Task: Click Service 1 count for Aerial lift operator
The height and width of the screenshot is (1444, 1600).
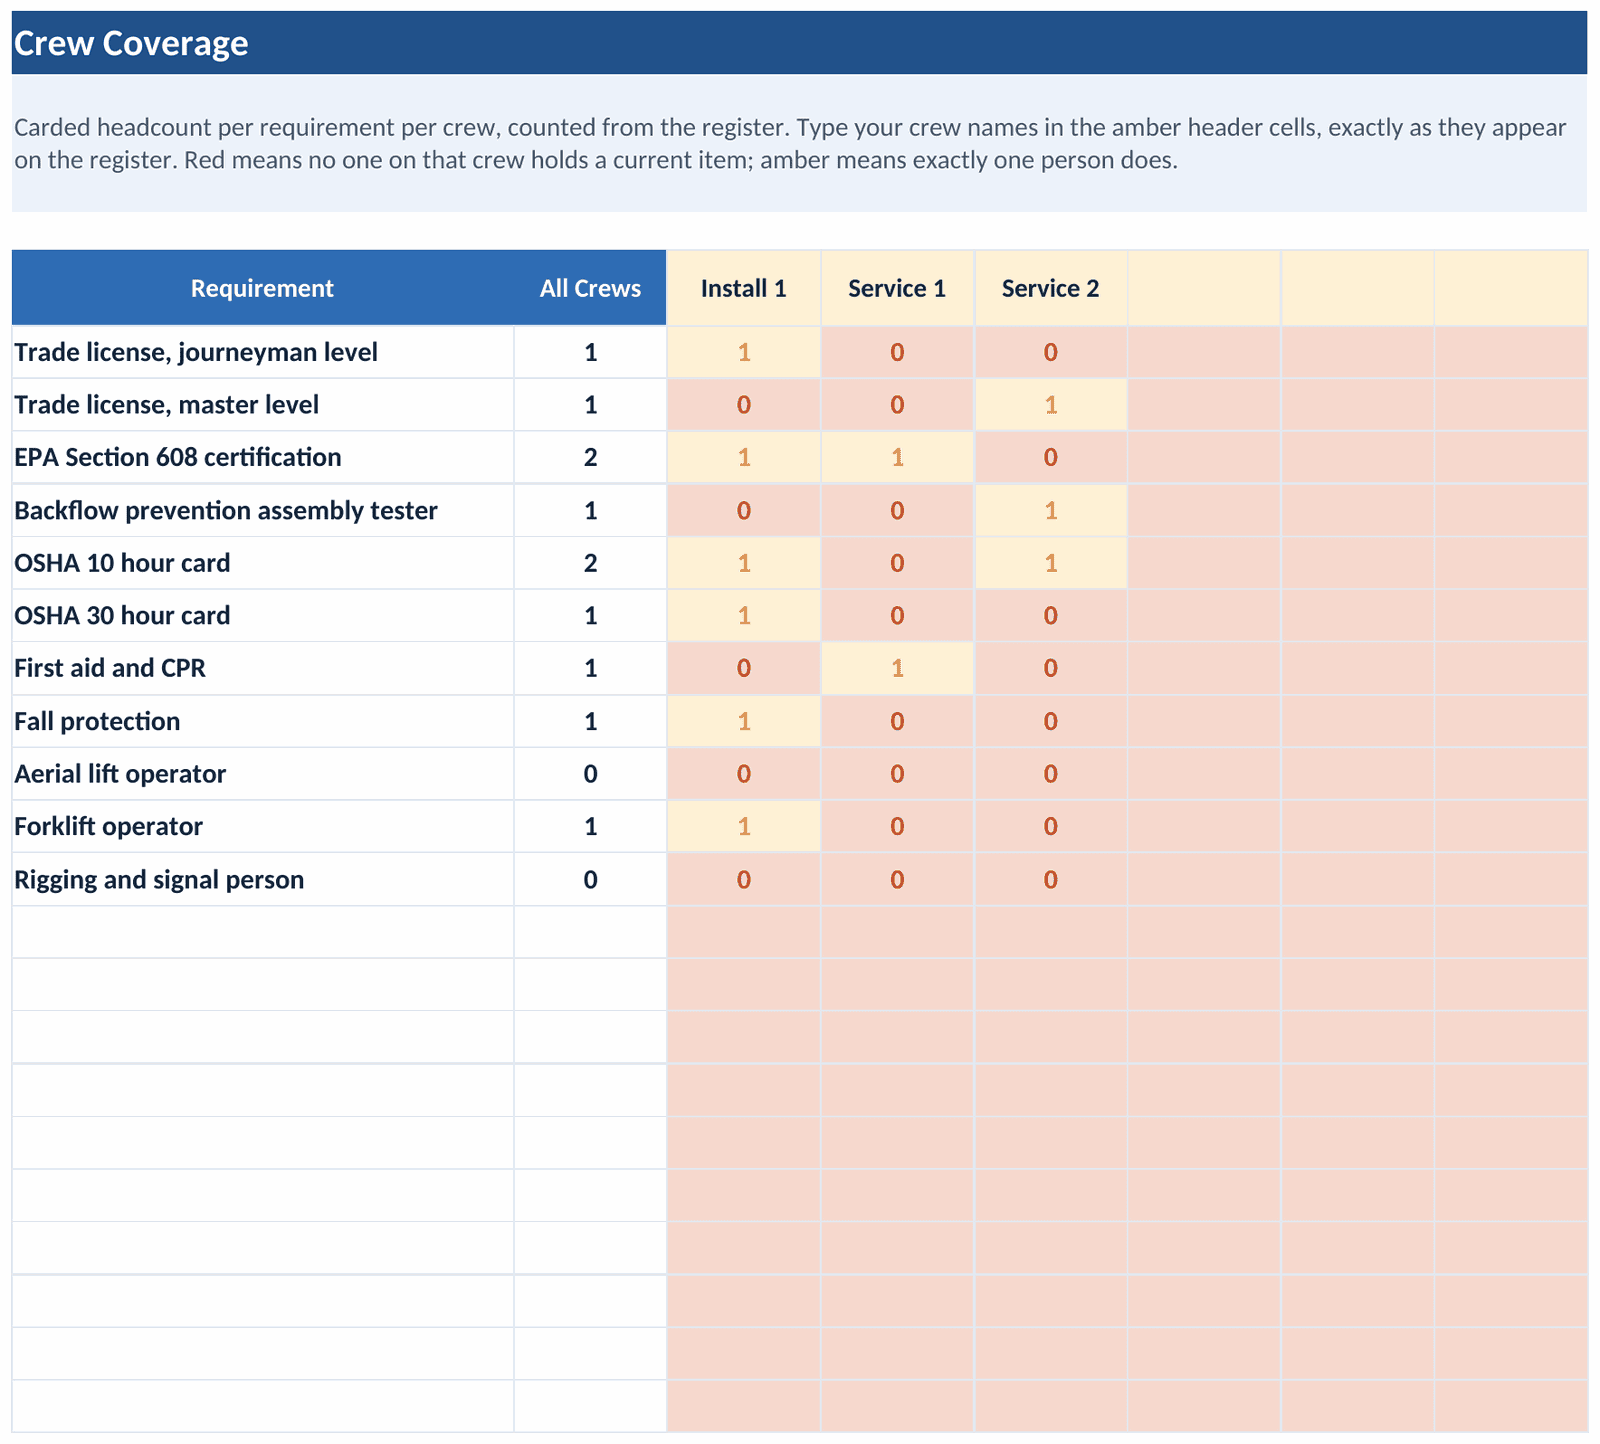Action: pyautogui.click(x=897, y=774)
